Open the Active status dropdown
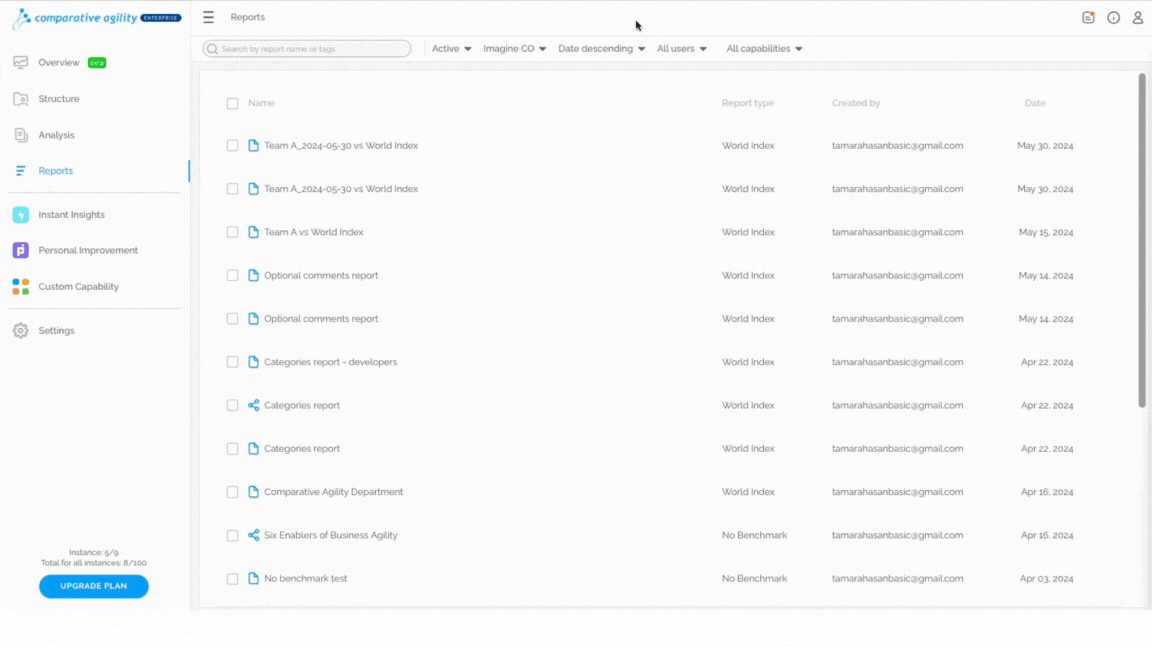 coord(451,48)
